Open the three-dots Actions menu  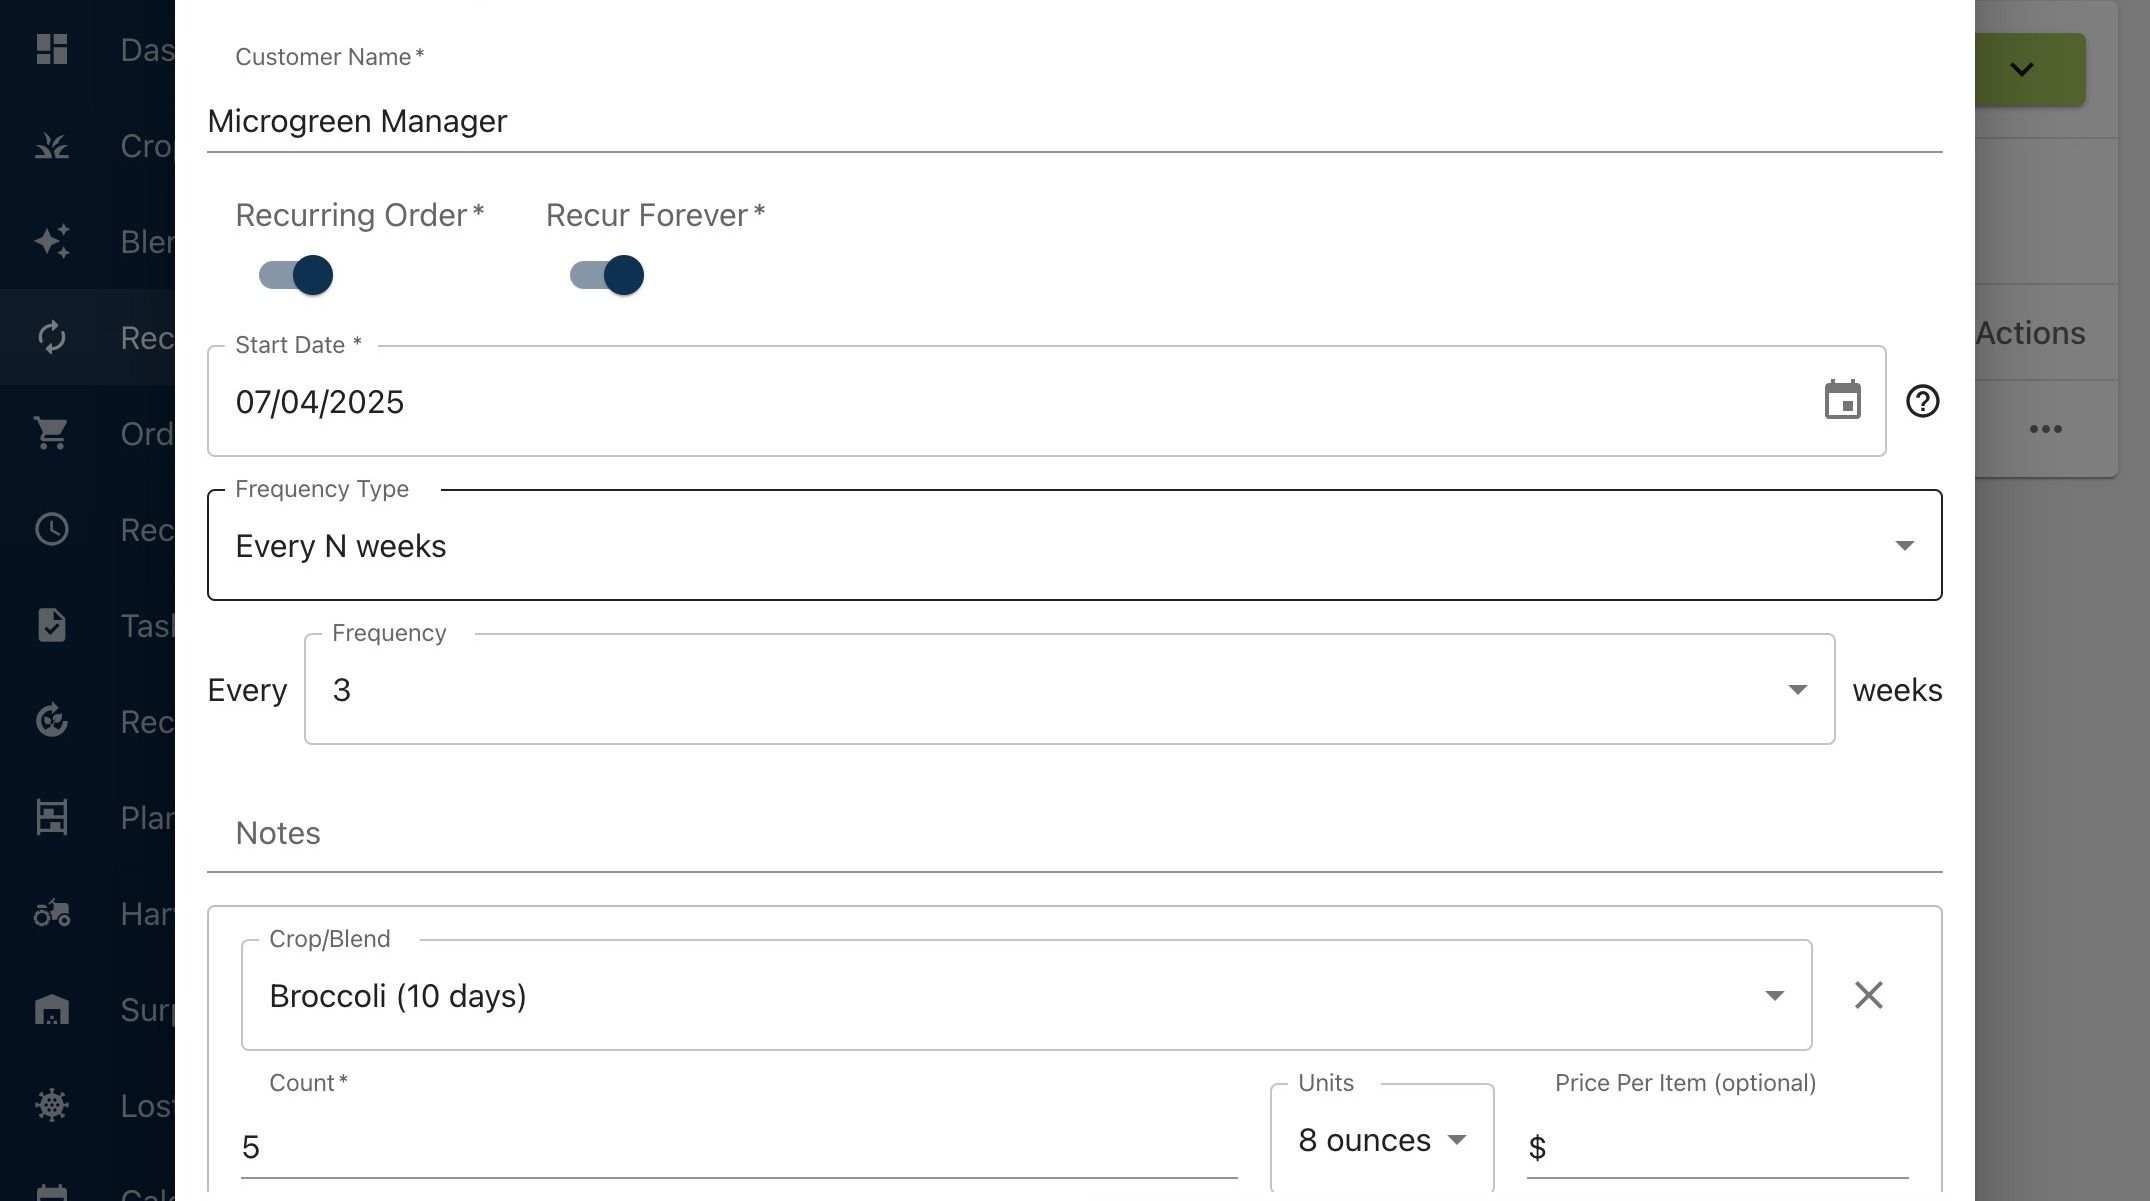(x=2045, y=429)
